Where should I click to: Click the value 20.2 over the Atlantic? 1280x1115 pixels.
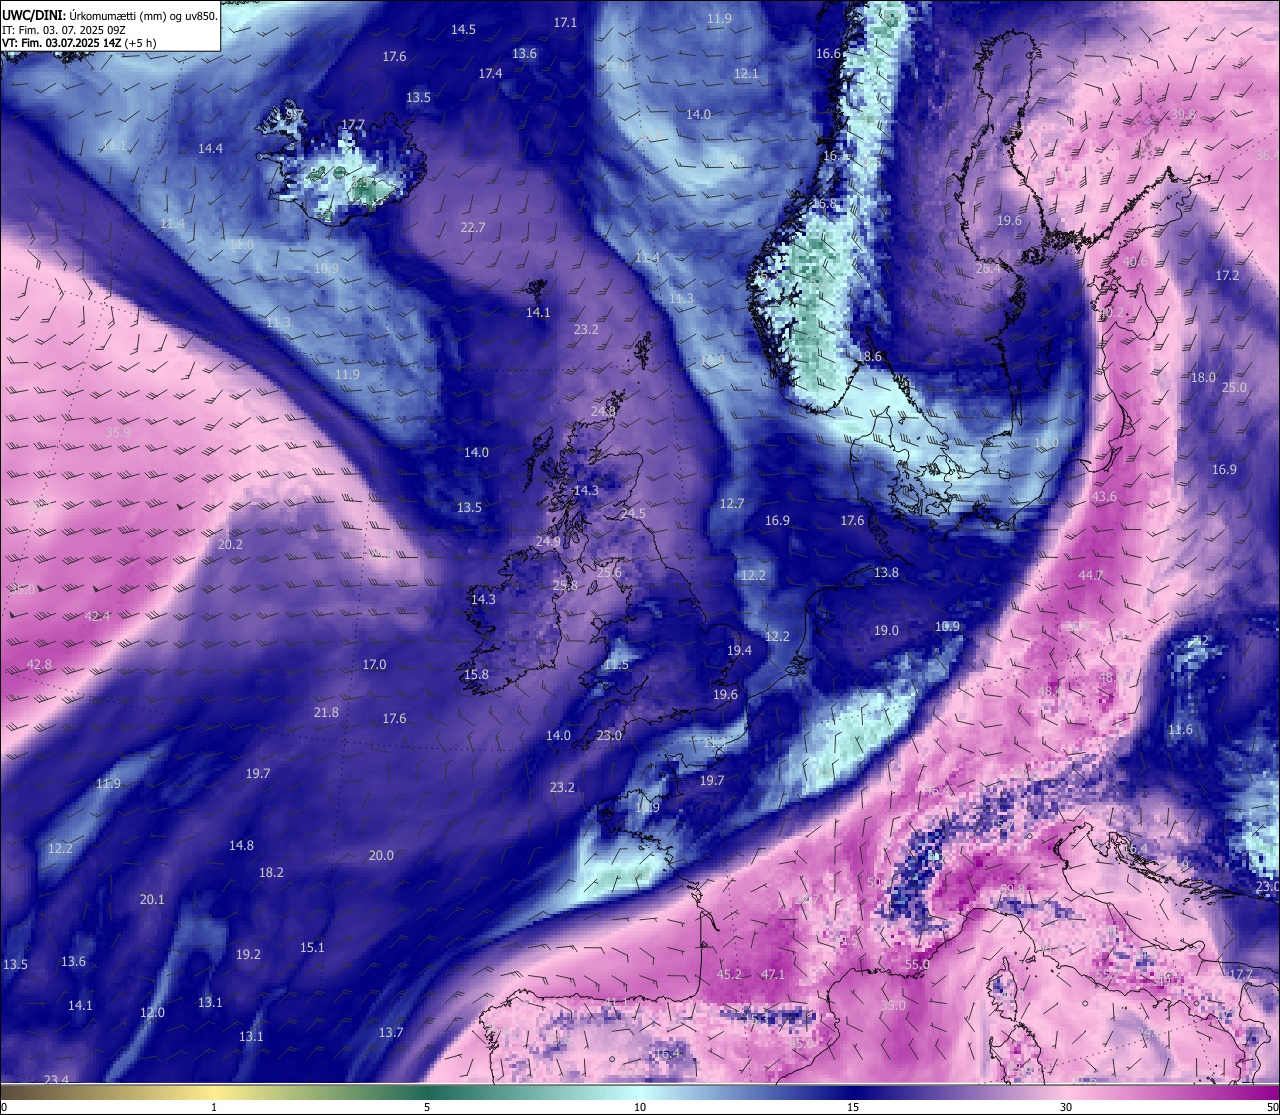coord(230,544)
